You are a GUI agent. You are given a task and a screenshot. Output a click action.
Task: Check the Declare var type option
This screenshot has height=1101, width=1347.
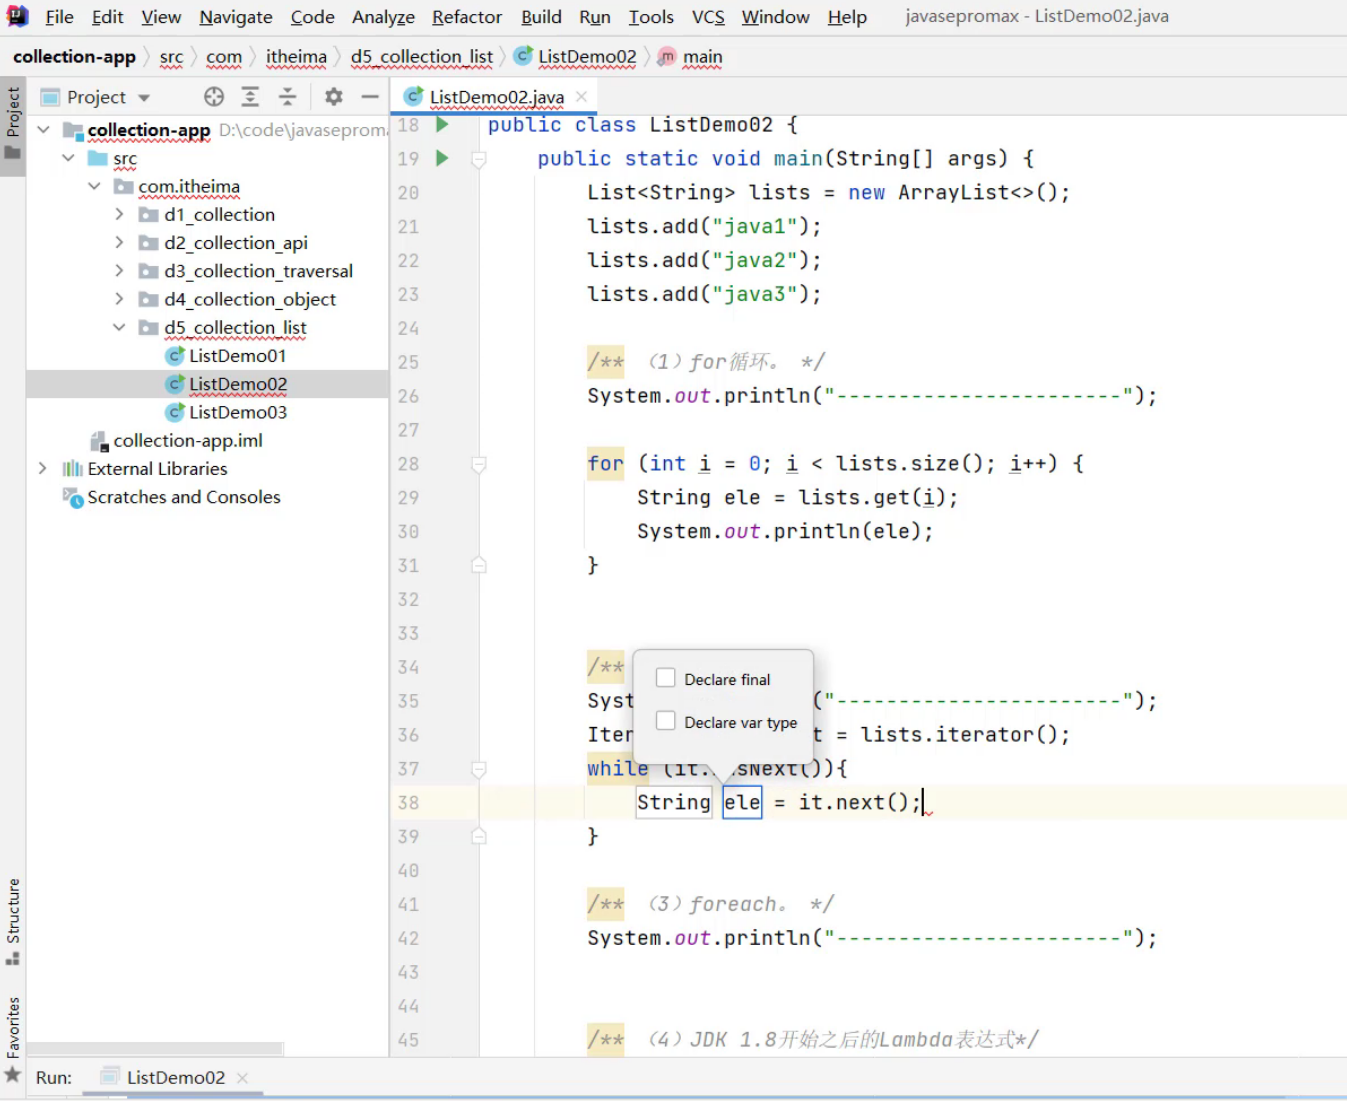666,721
